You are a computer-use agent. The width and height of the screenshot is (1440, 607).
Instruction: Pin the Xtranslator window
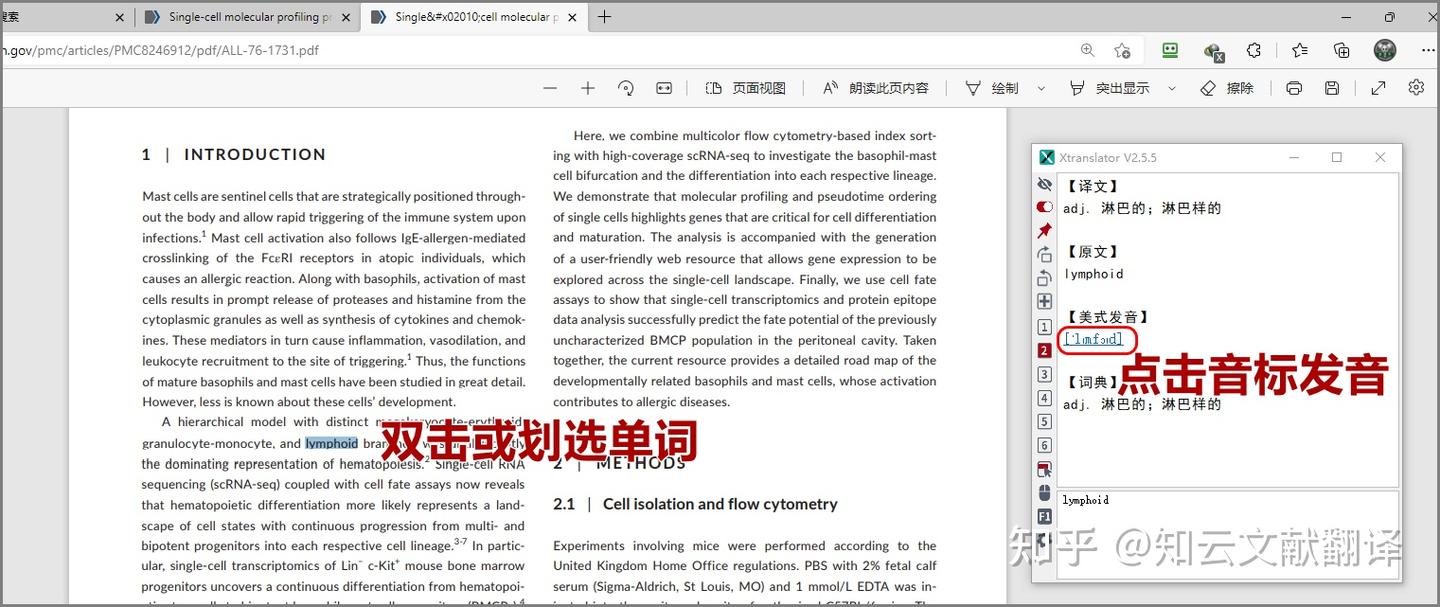(1044, 230)
